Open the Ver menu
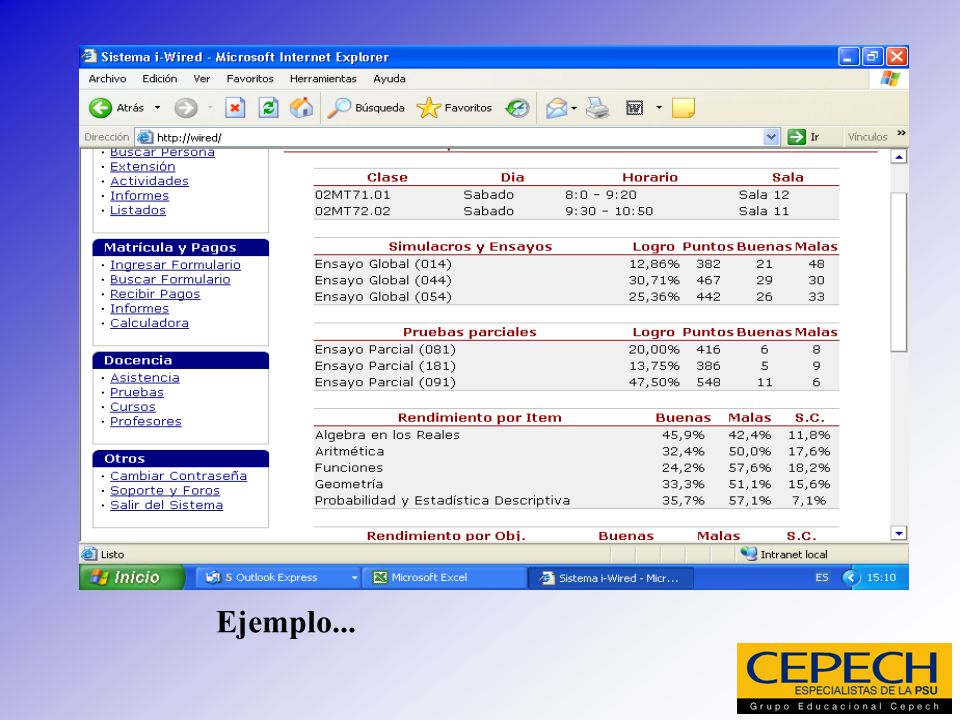 click(201, 78)
